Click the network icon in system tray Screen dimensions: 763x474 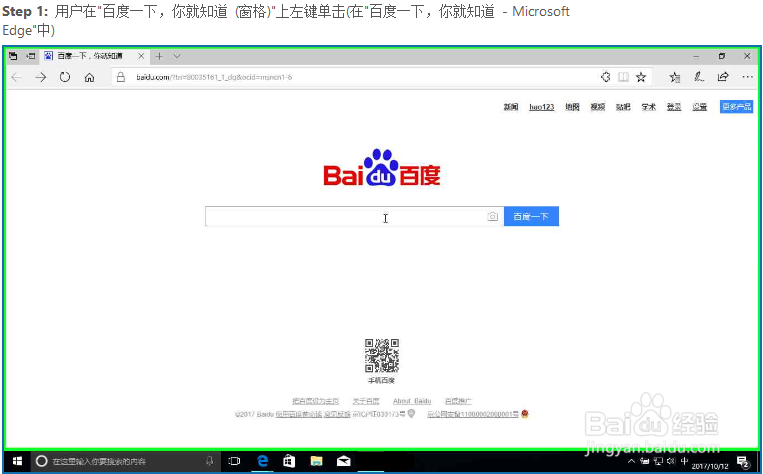point(658,461)
